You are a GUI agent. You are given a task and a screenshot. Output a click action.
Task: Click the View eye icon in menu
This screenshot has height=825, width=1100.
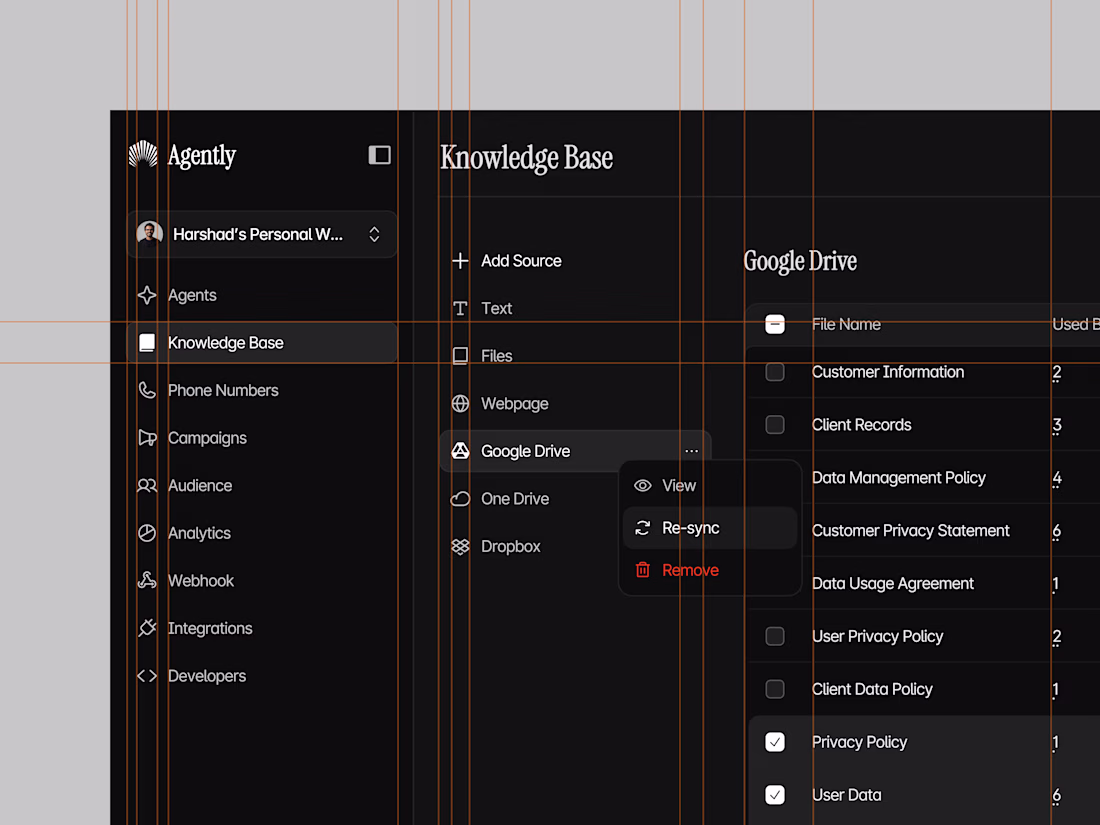[643, 485]
